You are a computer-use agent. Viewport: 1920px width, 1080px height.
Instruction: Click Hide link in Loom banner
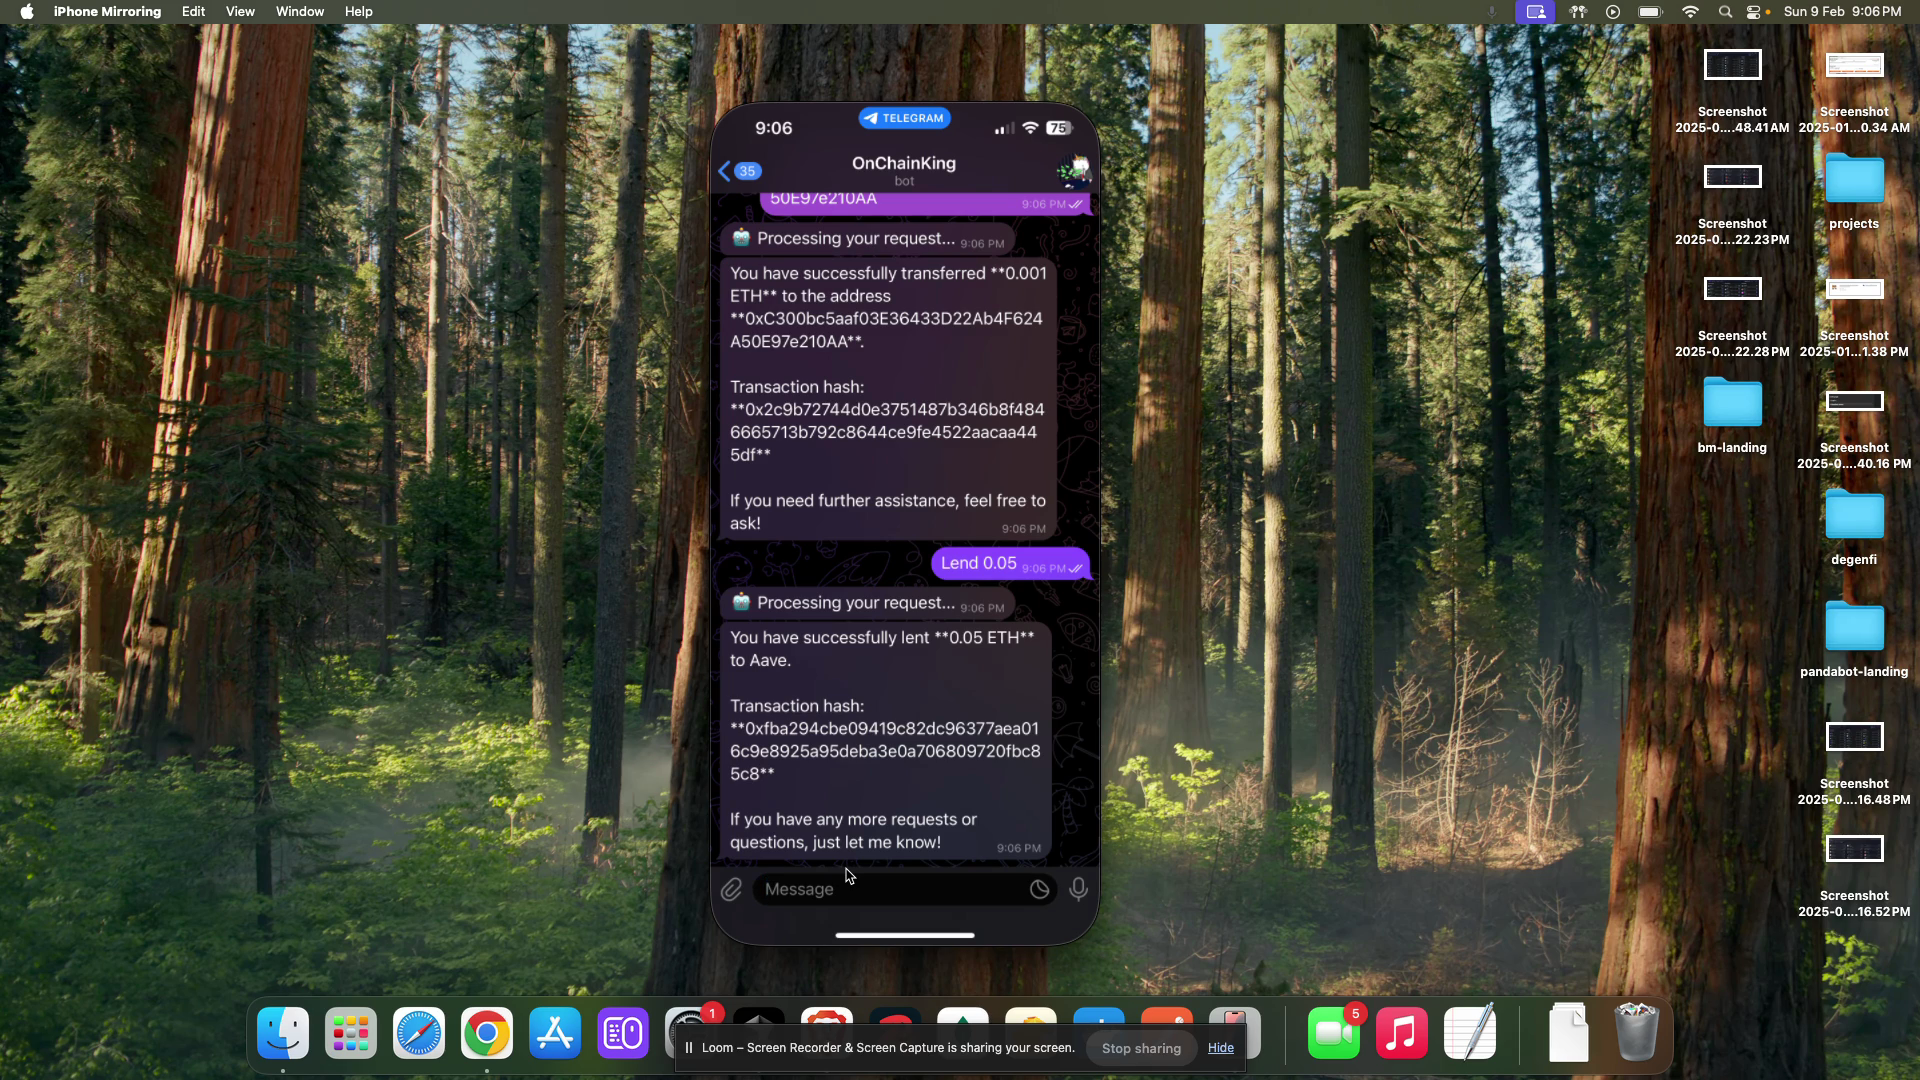[x=1221, y=1048]
